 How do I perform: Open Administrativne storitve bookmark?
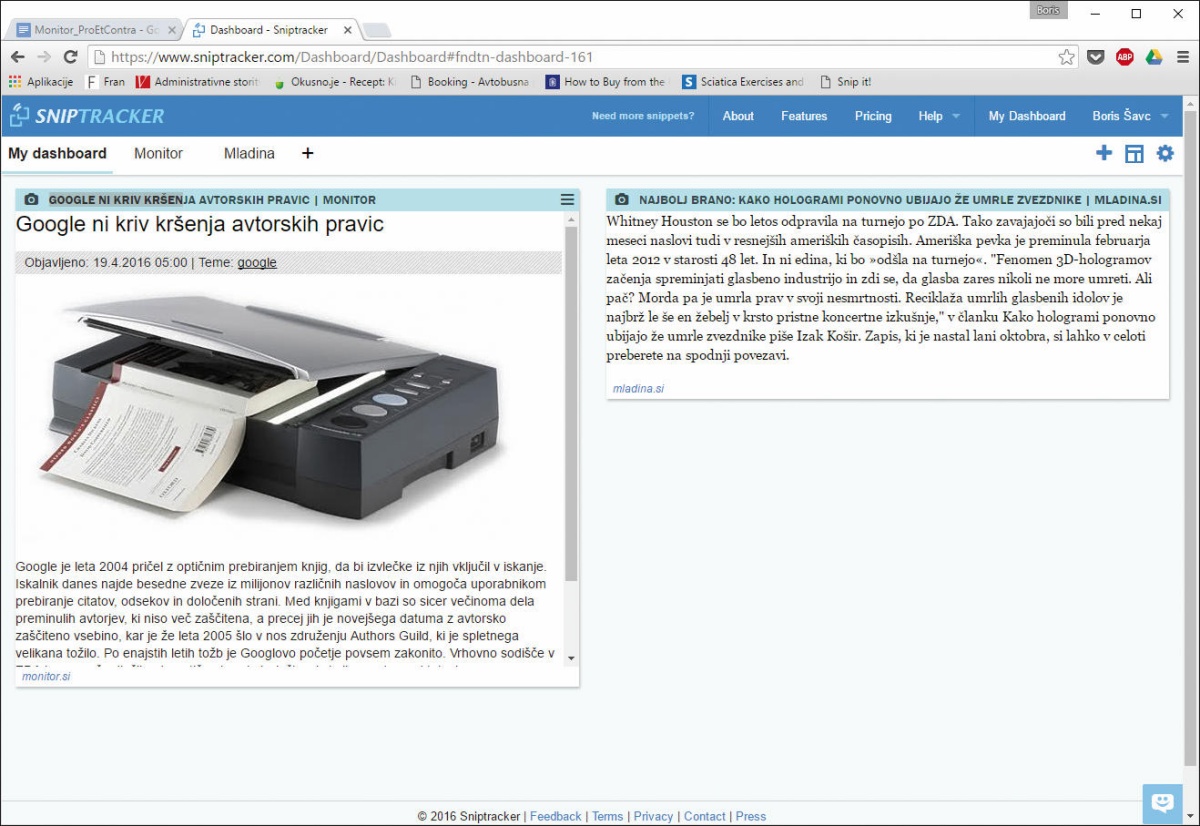(x=197, y=82)
